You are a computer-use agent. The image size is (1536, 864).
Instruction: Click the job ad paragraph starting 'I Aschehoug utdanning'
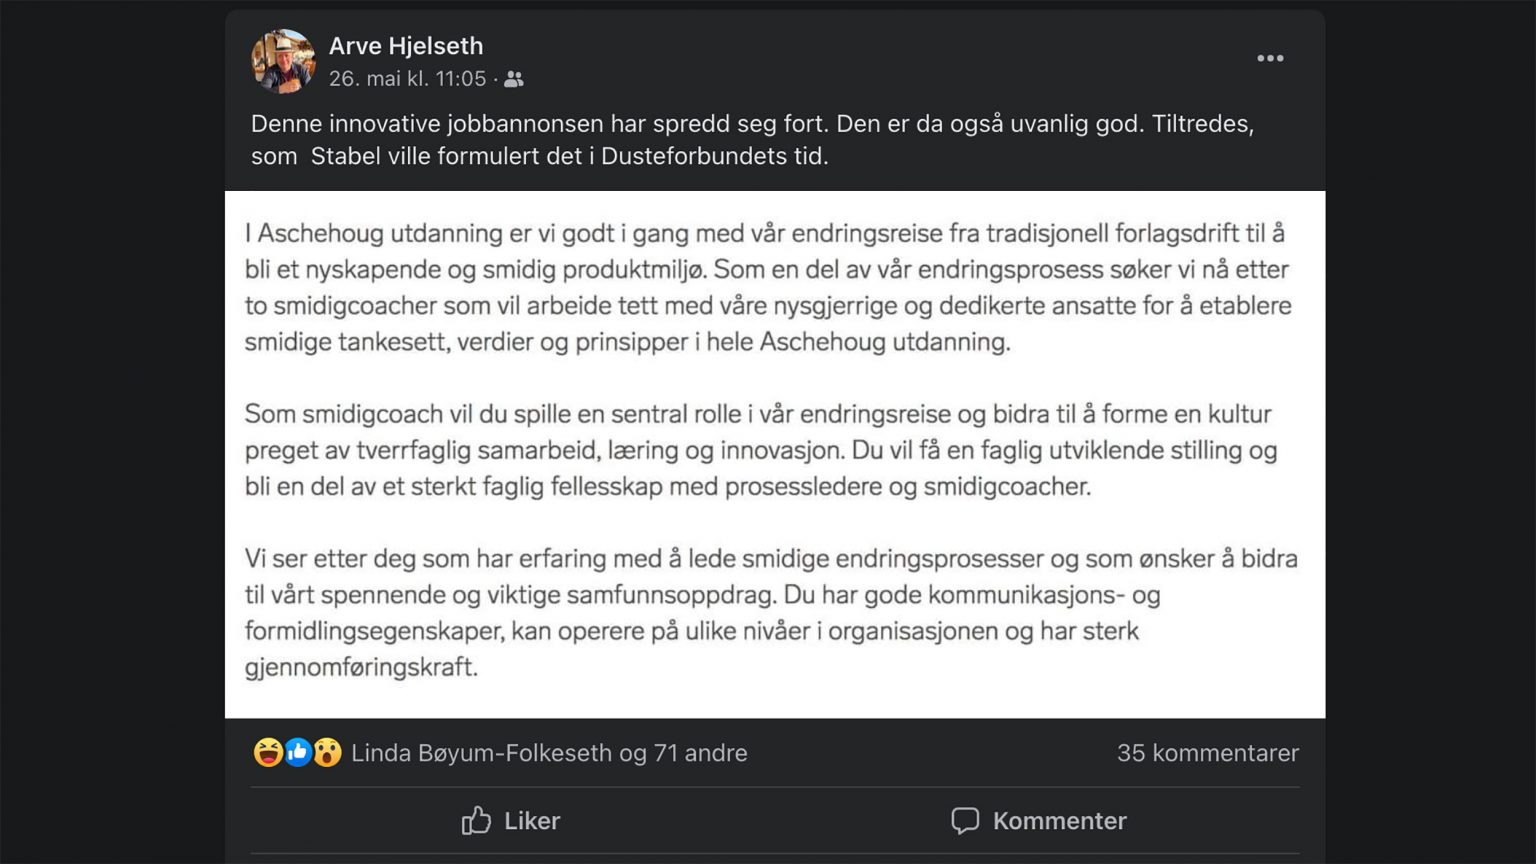[x=768, y=287]
